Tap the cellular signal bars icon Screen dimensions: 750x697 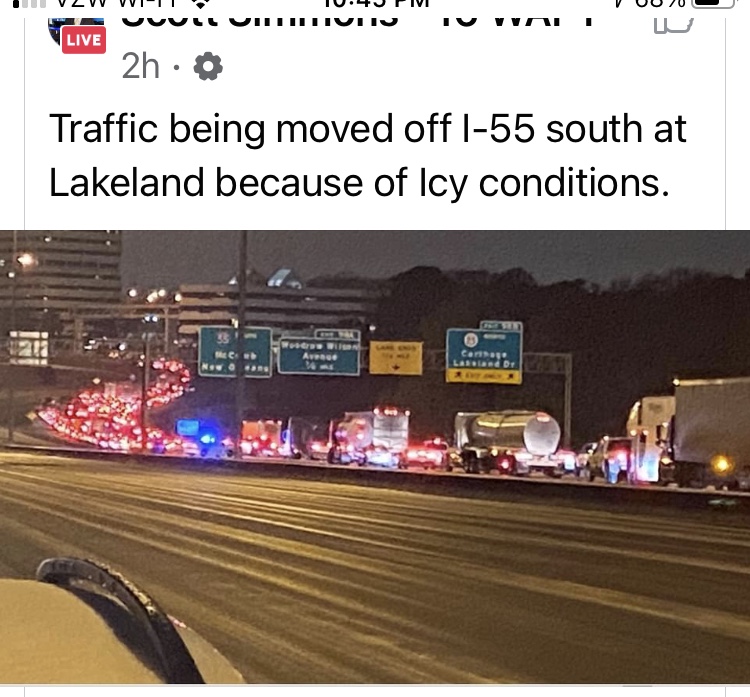[29, 4]
